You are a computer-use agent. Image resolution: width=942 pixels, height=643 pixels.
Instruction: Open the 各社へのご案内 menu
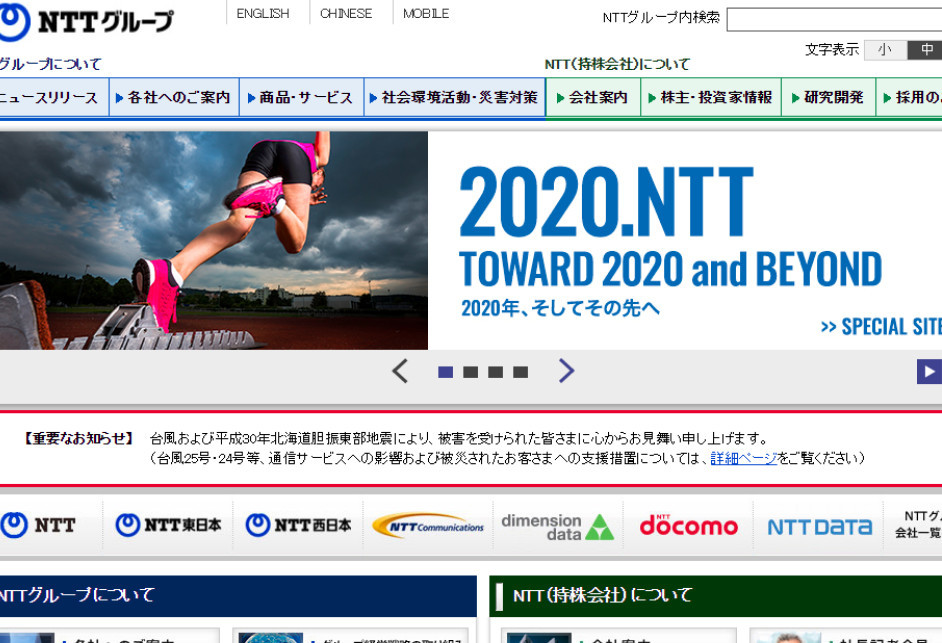click(x=174, y=97)
